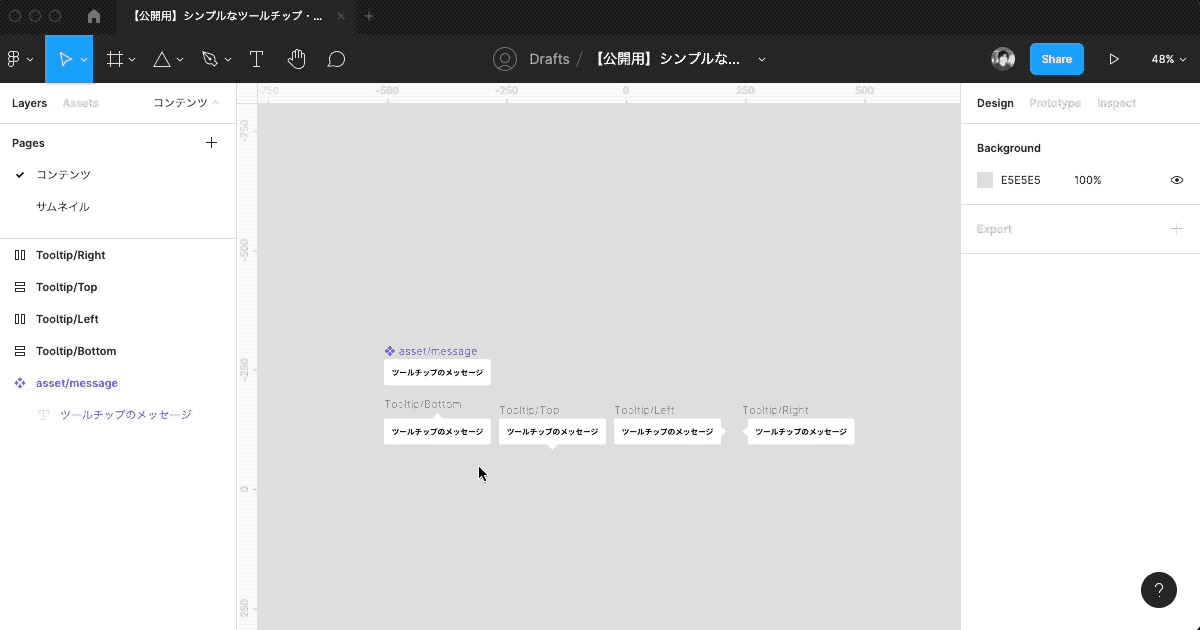Select the Move tool

[x=66, y=59]
